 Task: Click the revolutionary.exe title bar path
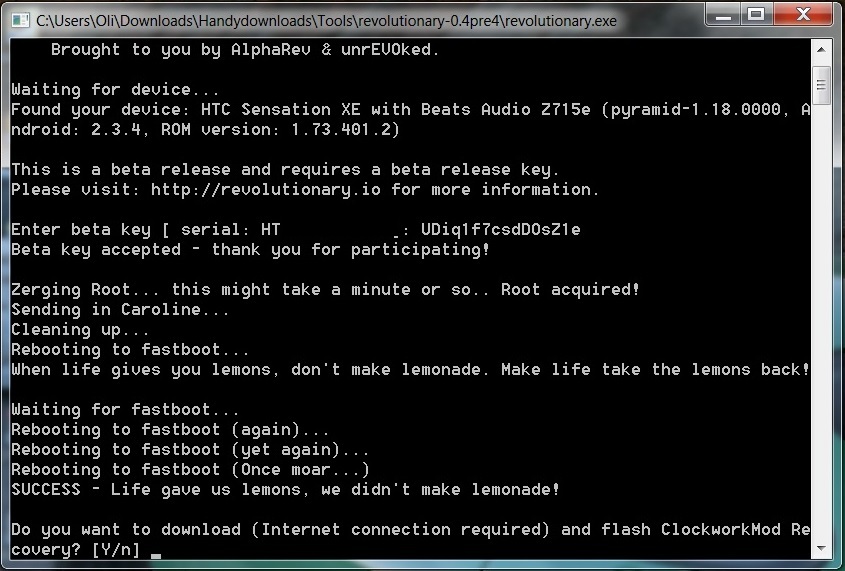point(327,21)
